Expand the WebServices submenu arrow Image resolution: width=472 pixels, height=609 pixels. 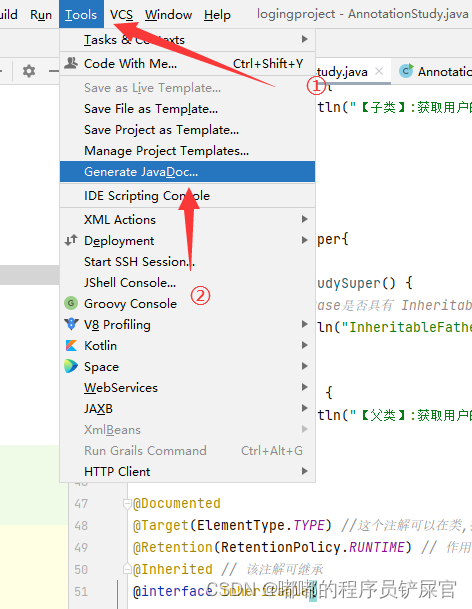click(305, 387)
